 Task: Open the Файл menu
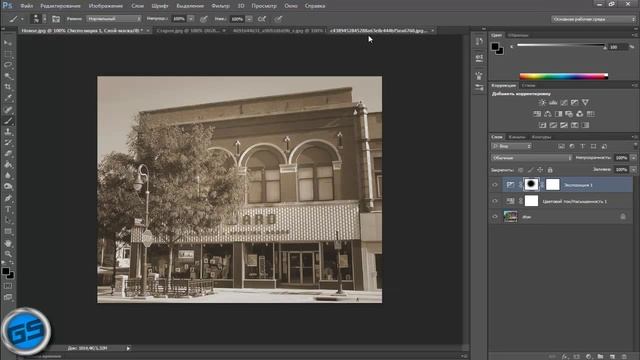[x=27, y=6]
